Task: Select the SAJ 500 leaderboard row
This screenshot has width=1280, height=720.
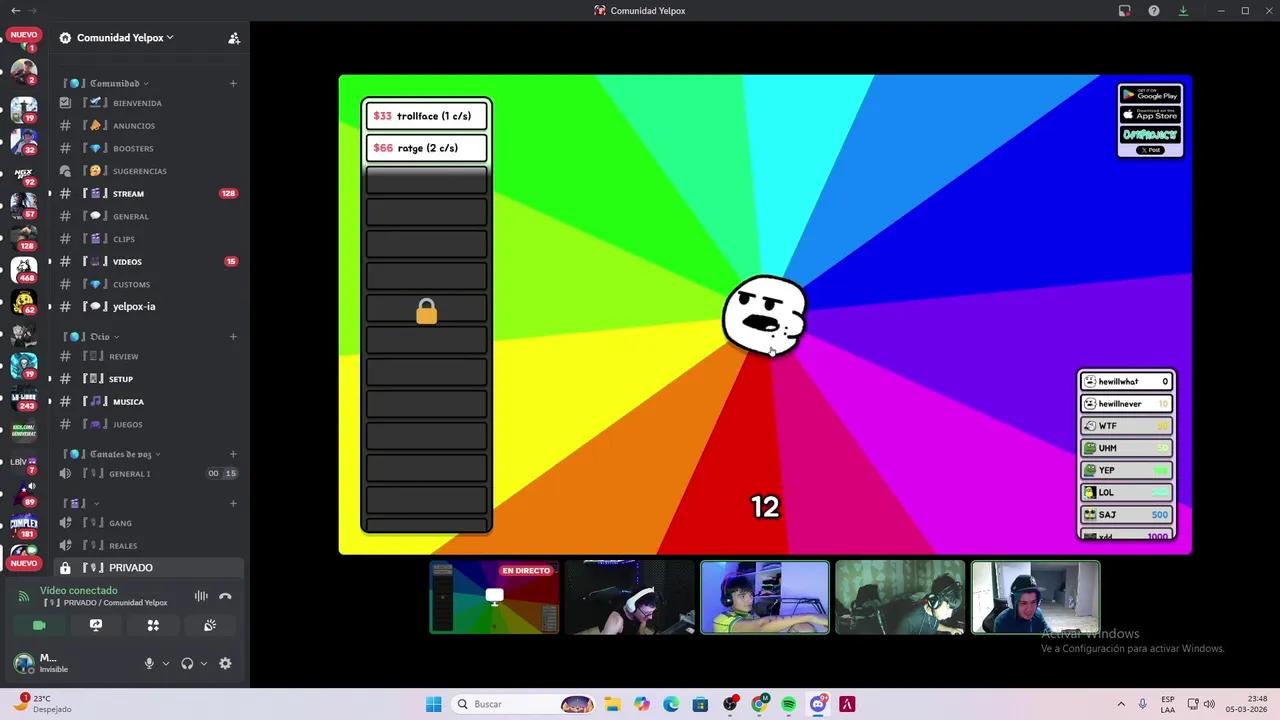Action: click(1126, 515)
